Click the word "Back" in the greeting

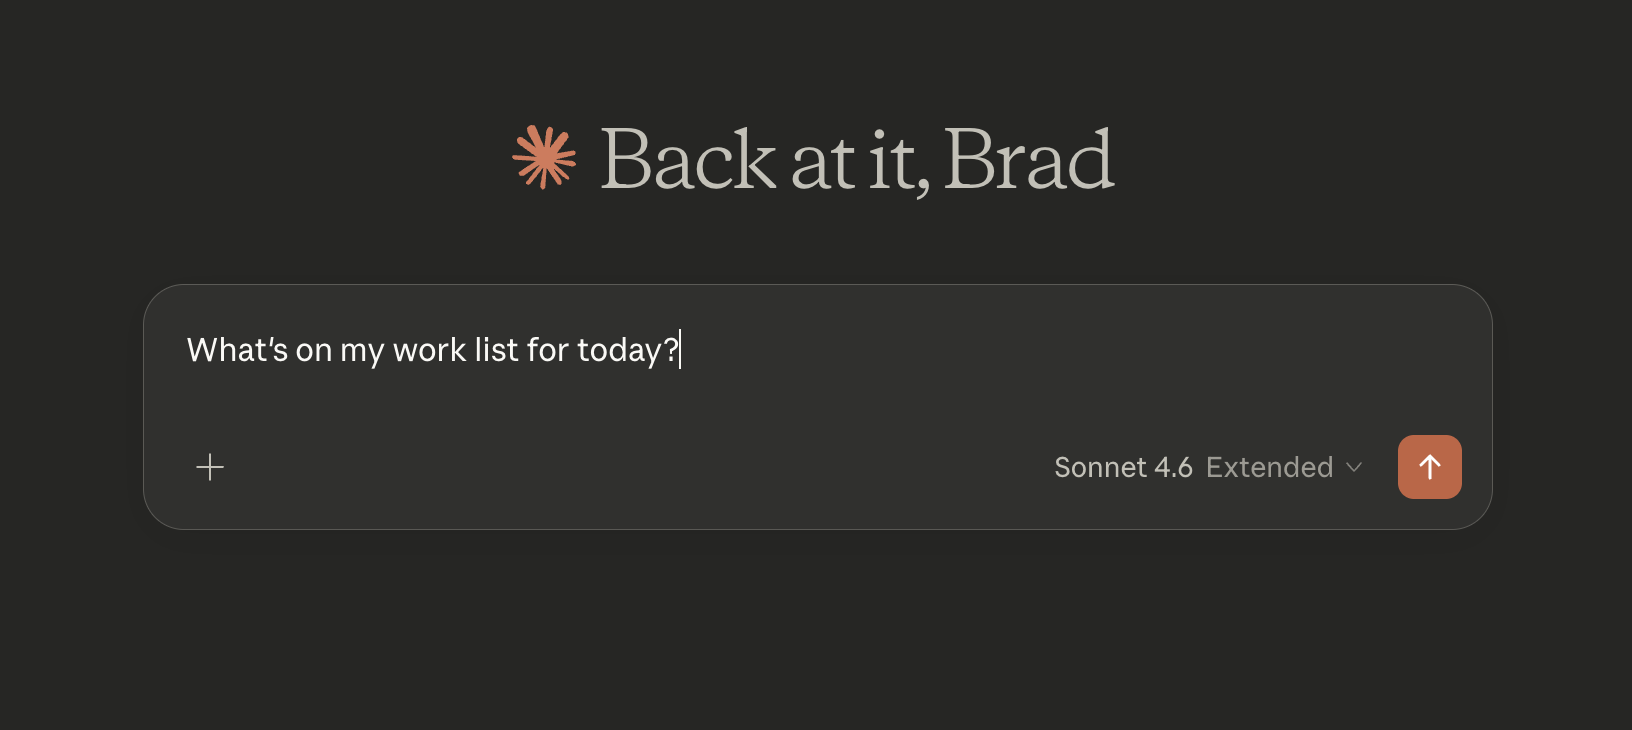click(x=687, y=160)
